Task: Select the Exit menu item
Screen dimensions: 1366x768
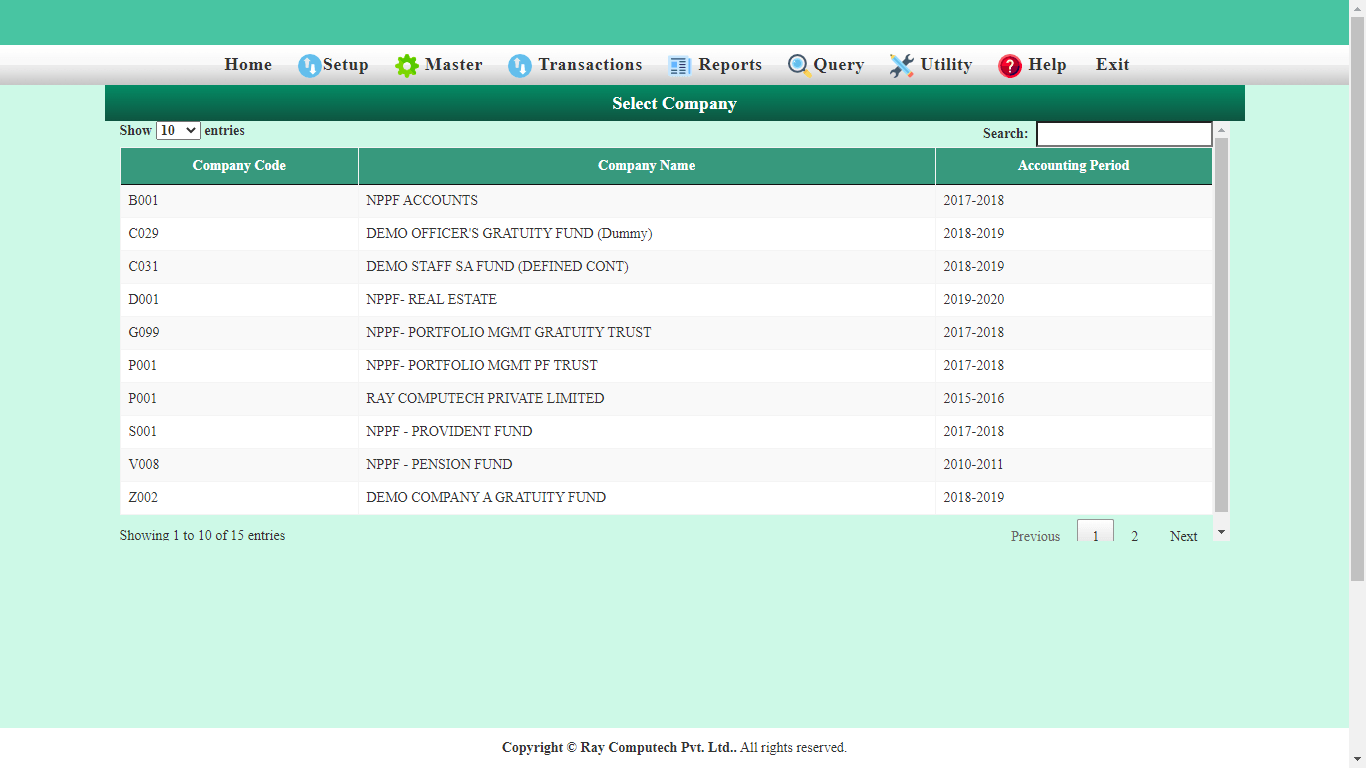Action: (1112, 65)
